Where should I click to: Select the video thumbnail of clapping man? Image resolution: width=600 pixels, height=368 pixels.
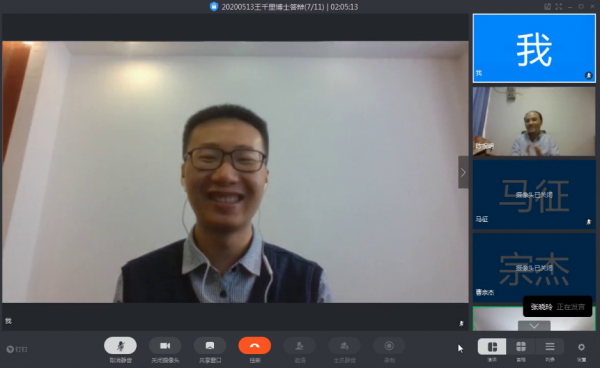click(534, 121)
